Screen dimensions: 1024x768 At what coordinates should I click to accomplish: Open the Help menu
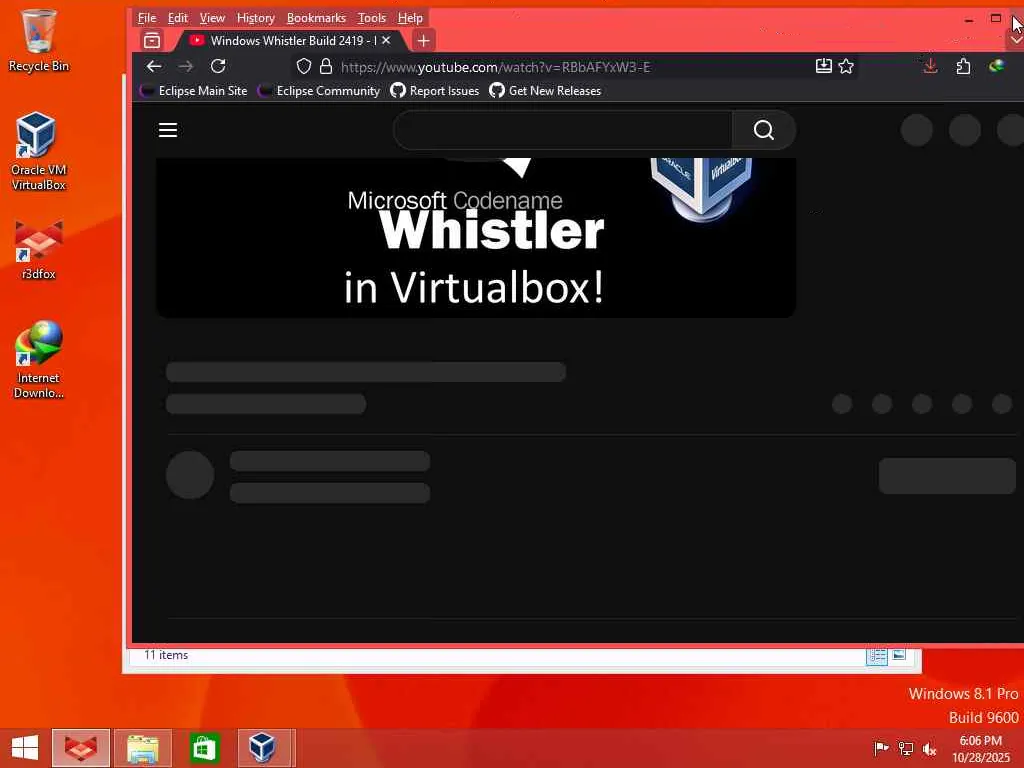tap(410, 18)
